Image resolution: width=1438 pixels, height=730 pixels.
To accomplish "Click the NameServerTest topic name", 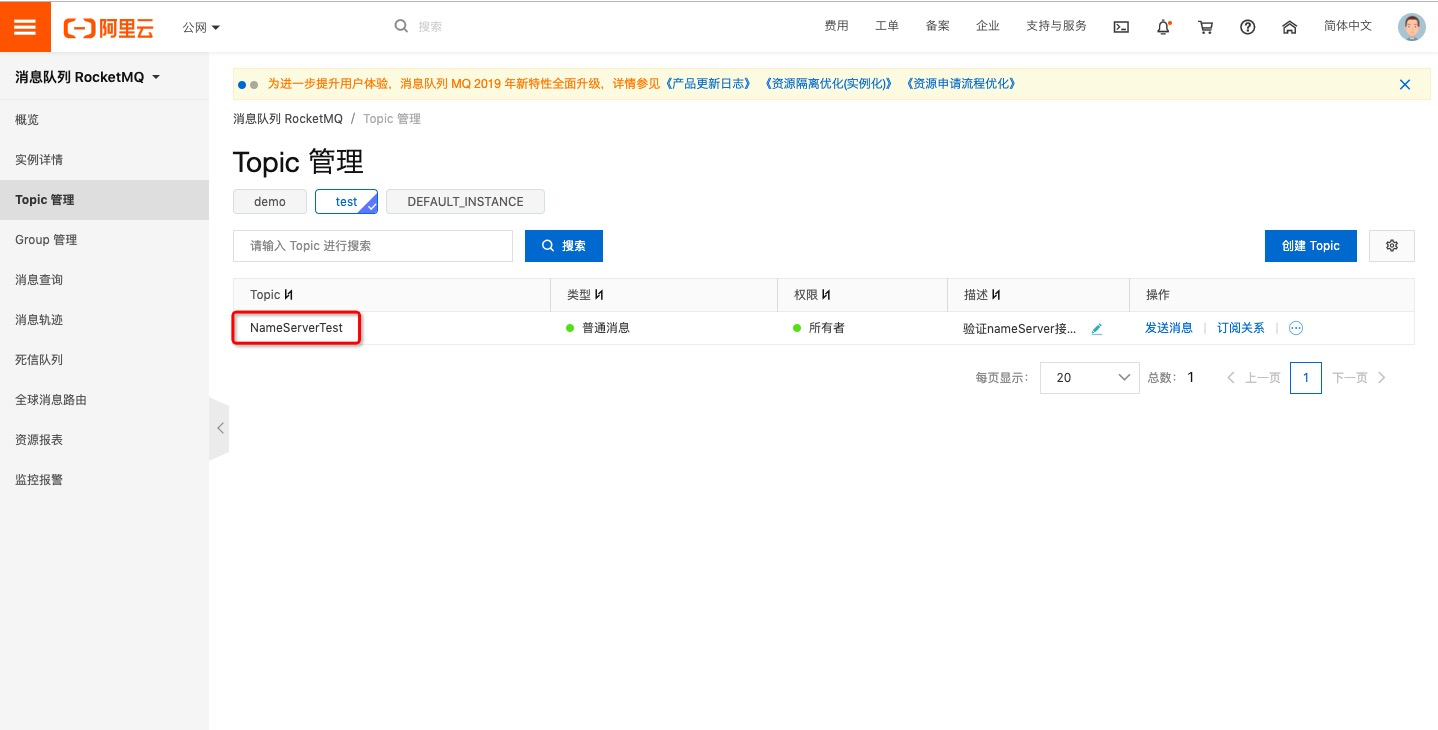I will (x=296, y=328).
